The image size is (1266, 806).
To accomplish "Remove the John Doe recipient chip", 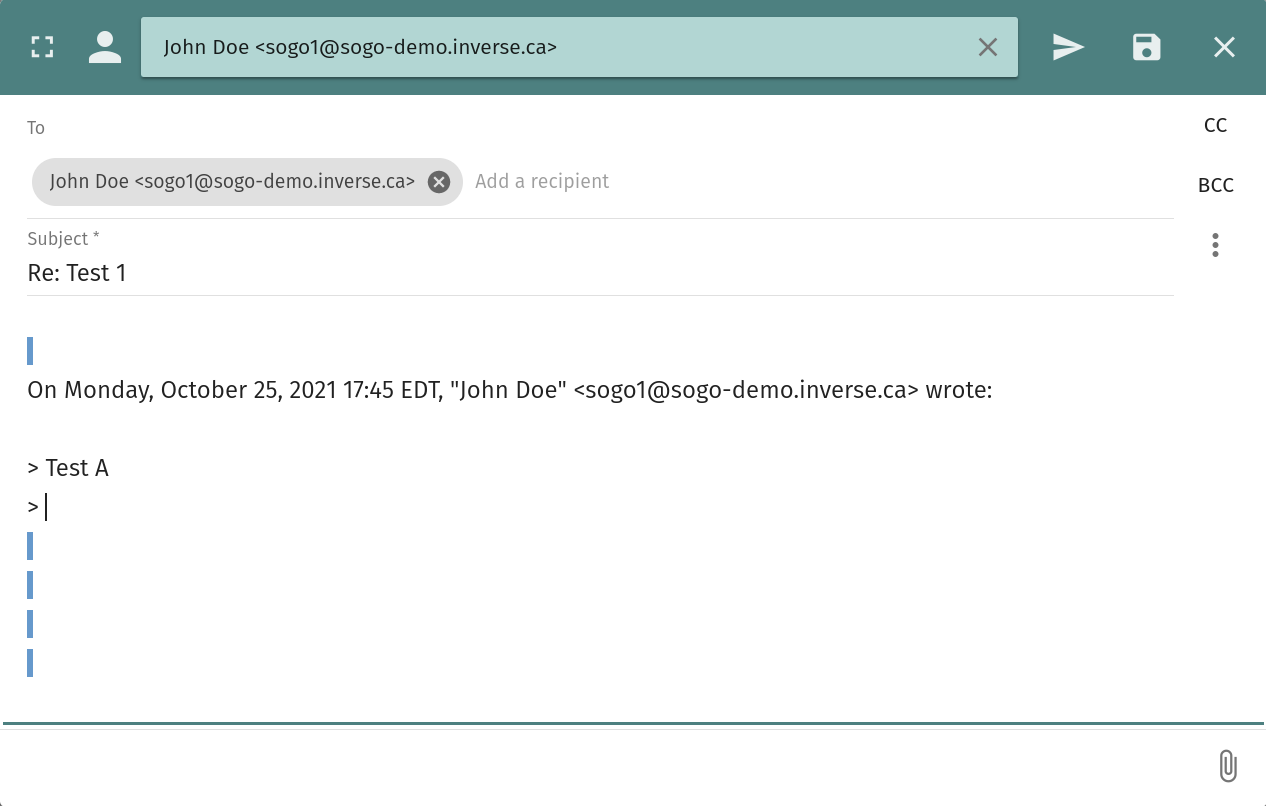I will (438, 182).
